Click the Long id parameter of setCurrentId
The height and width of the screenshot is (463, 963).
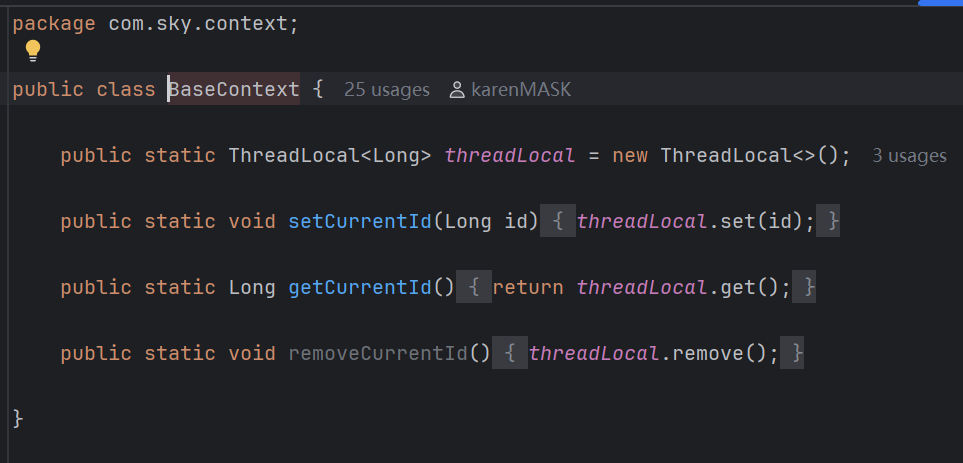click(x=486, y=222)
